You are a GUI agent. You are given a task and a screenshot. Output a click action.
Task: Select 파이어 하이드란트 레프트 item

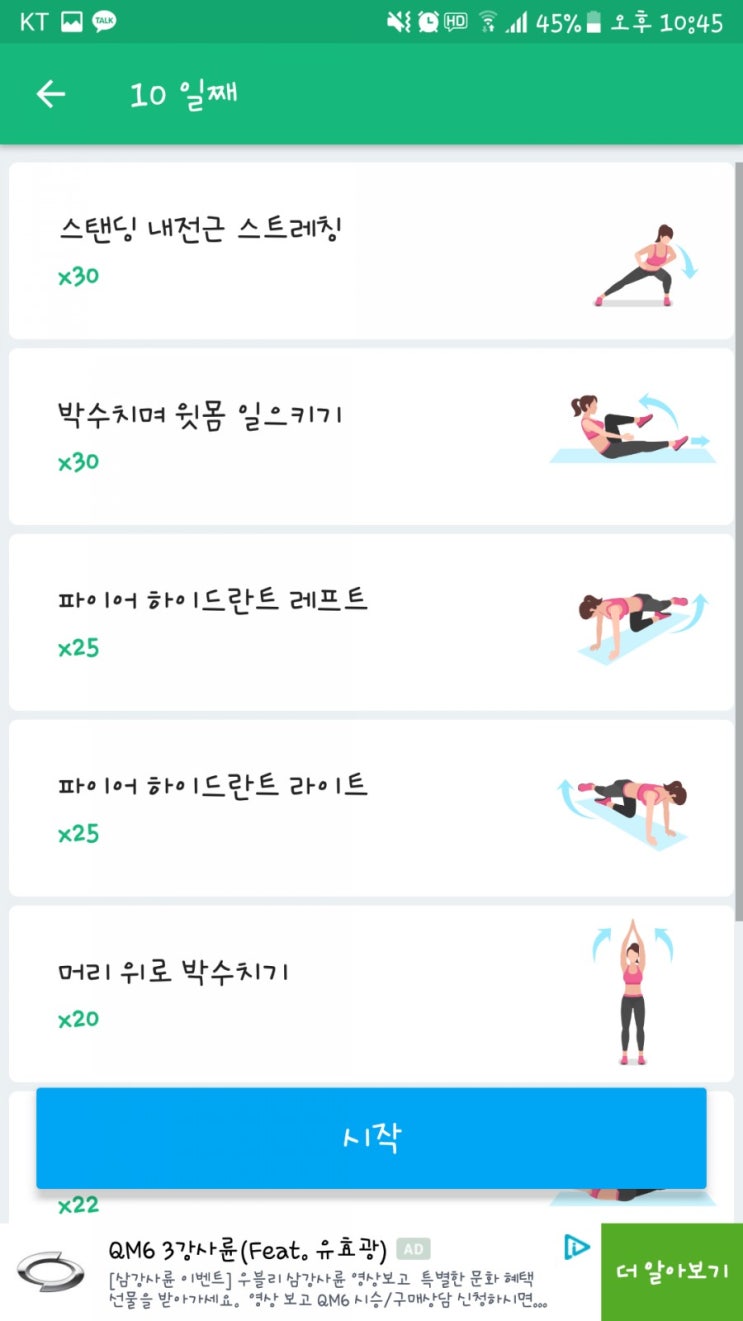point(371,623)
